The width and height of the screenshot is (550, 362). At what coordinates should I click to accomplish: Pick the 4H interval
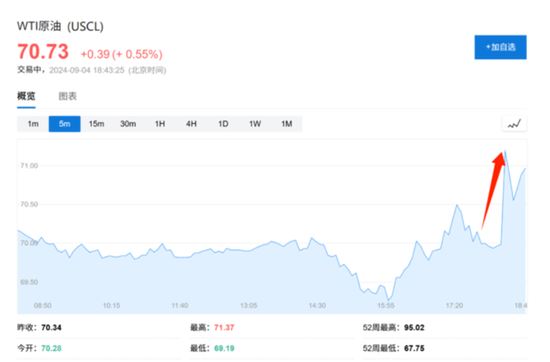(192, 124)
